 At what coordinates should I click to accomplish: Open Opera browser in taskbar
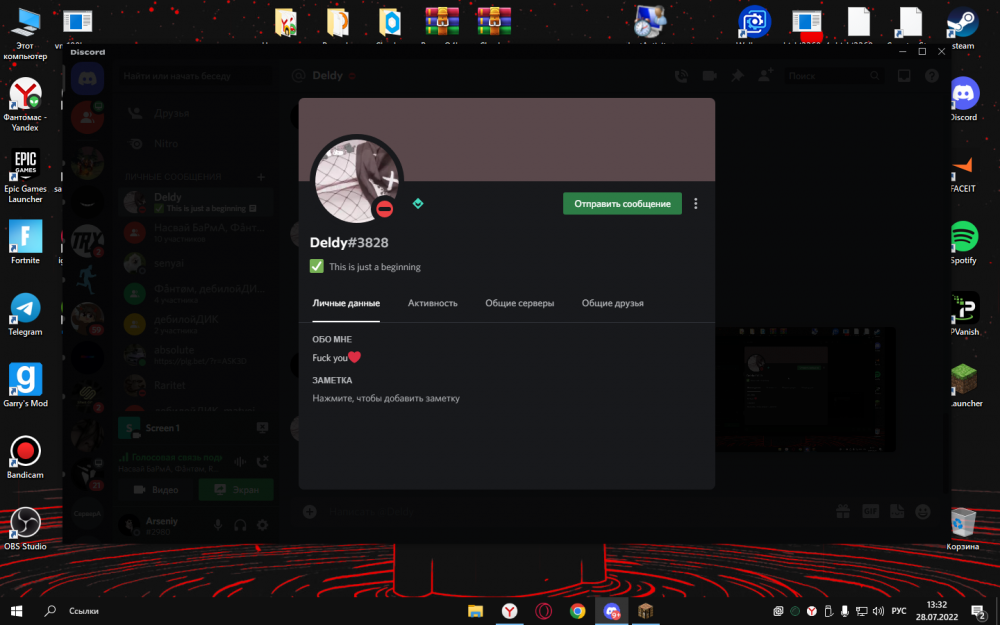(x=543, y=611)
